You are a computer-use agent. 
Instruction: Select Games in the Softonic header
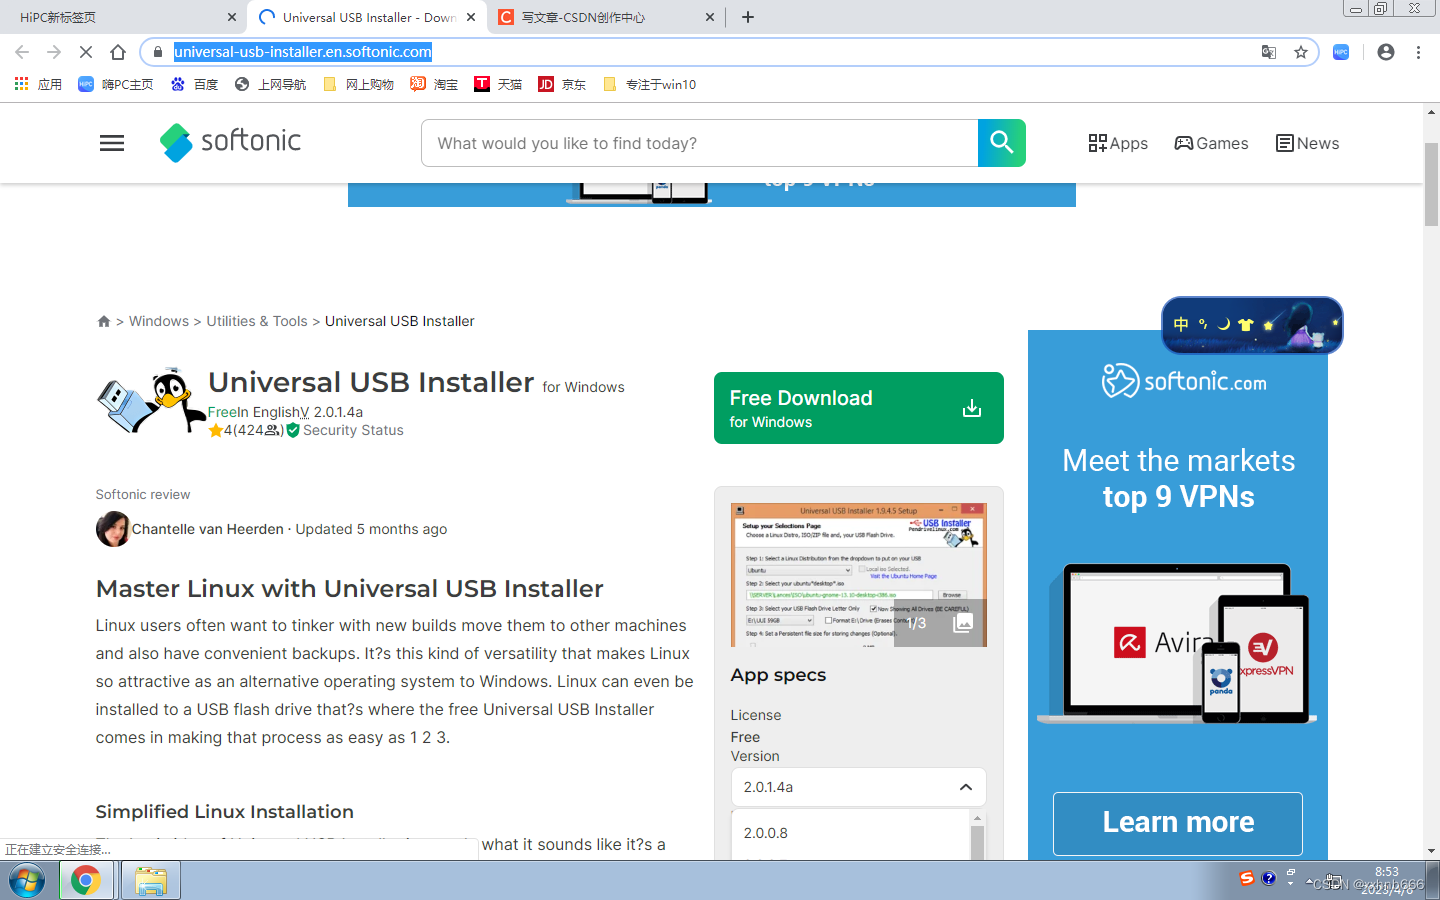pos(1211,143)
